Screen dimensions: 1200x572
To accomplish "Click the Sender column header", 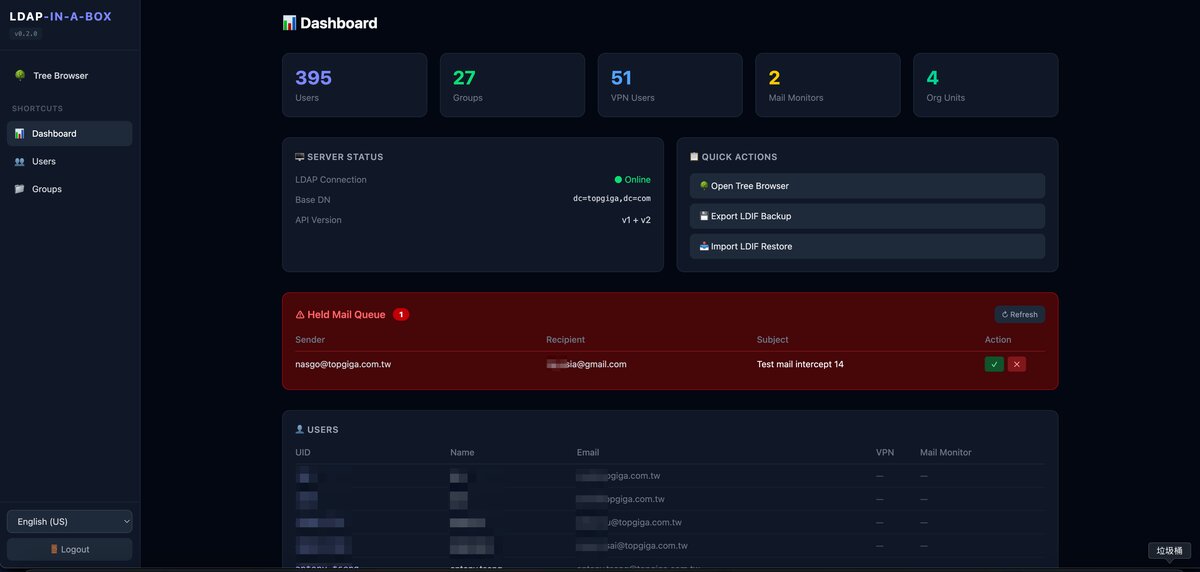I will [310, 340].
